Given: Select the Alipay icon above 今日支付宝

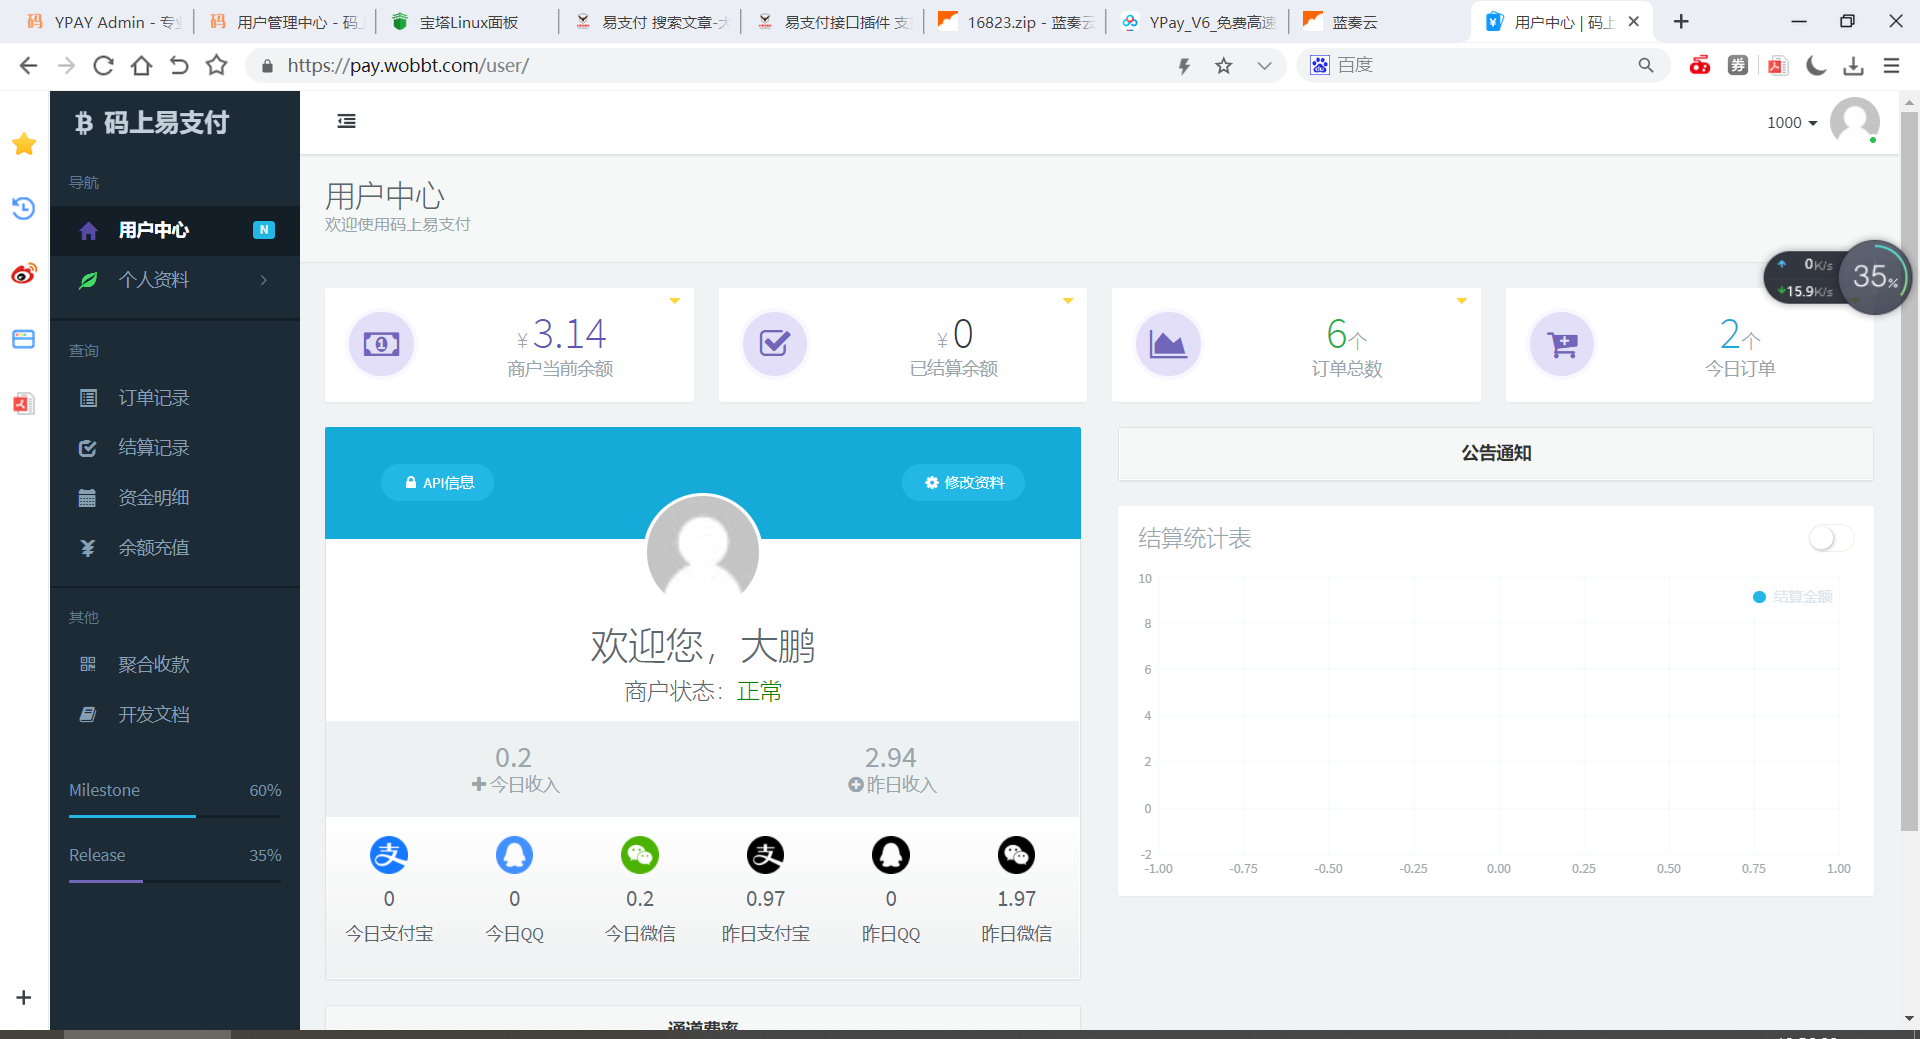Looking at the screenshot, I should point(389,855).
